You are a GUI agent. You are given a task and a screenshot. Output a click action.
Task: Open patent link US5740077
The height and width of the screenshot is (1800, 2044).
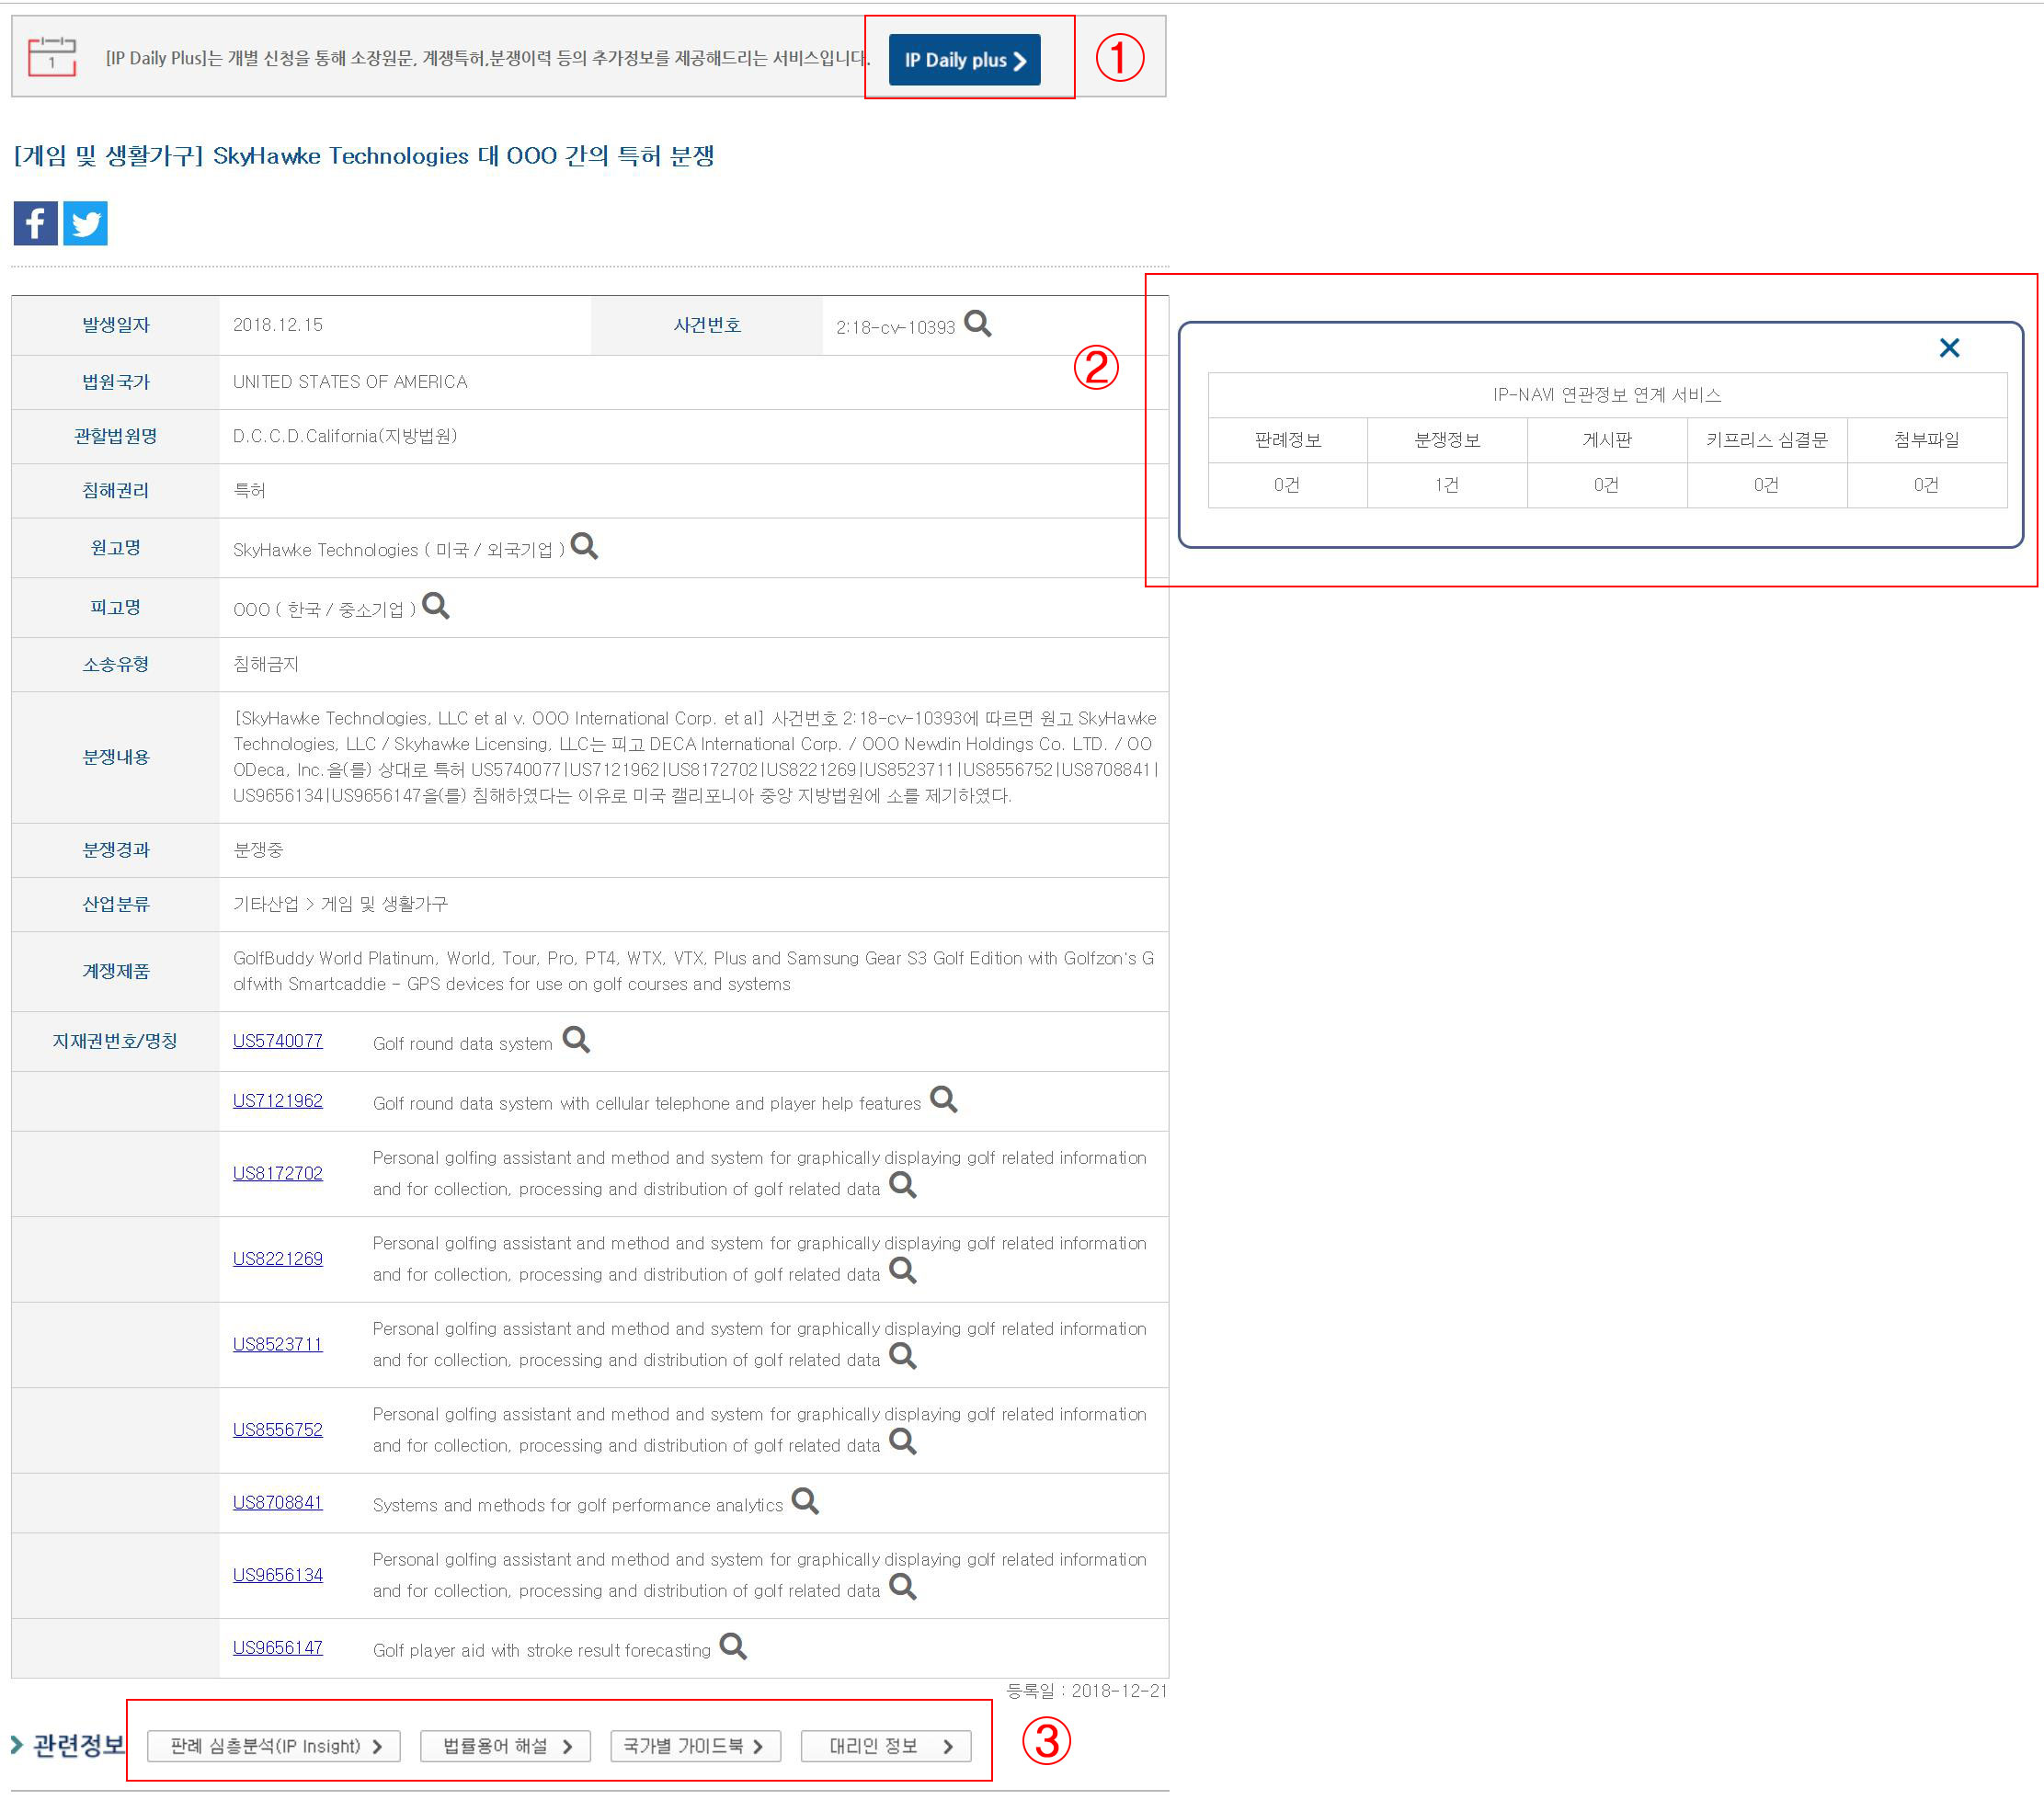tap(278, 1041)
